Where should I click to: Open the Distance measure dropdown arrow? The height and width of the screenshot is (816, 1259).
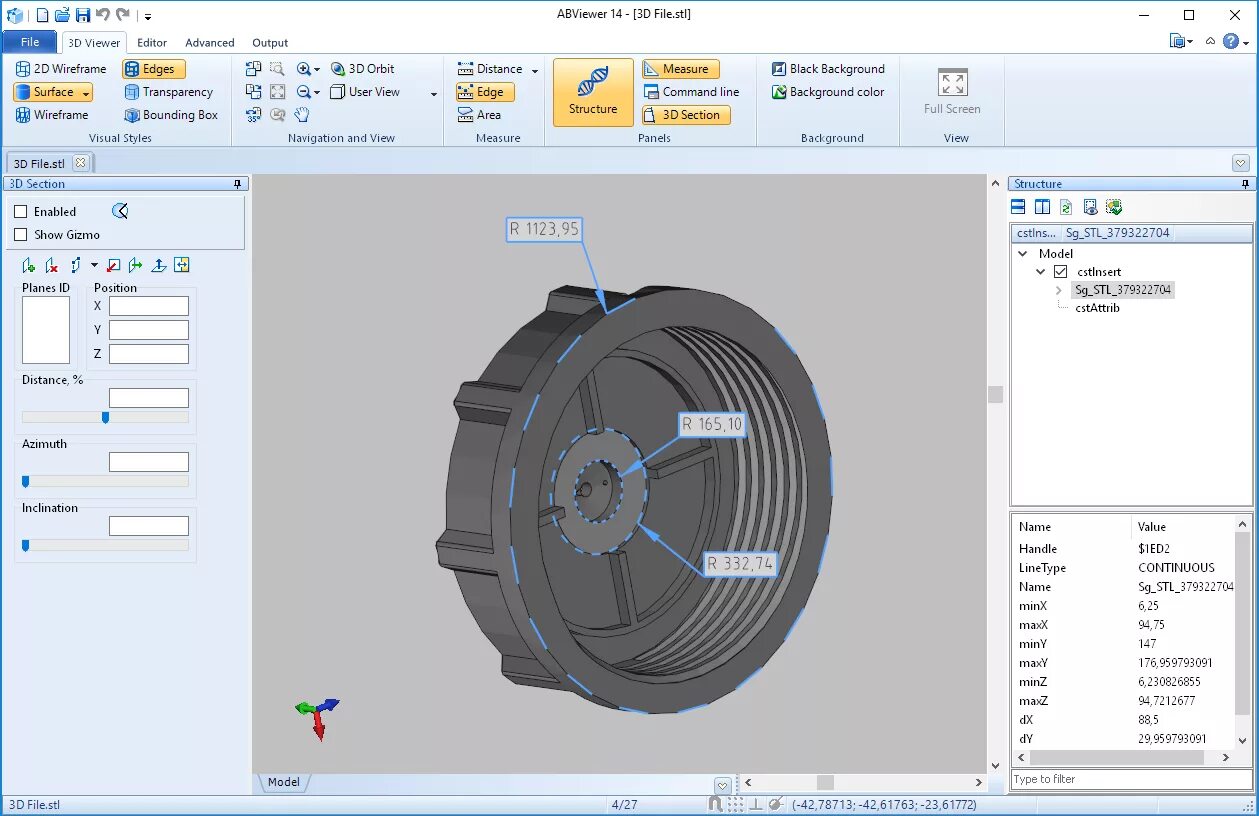tap(535, 70)
